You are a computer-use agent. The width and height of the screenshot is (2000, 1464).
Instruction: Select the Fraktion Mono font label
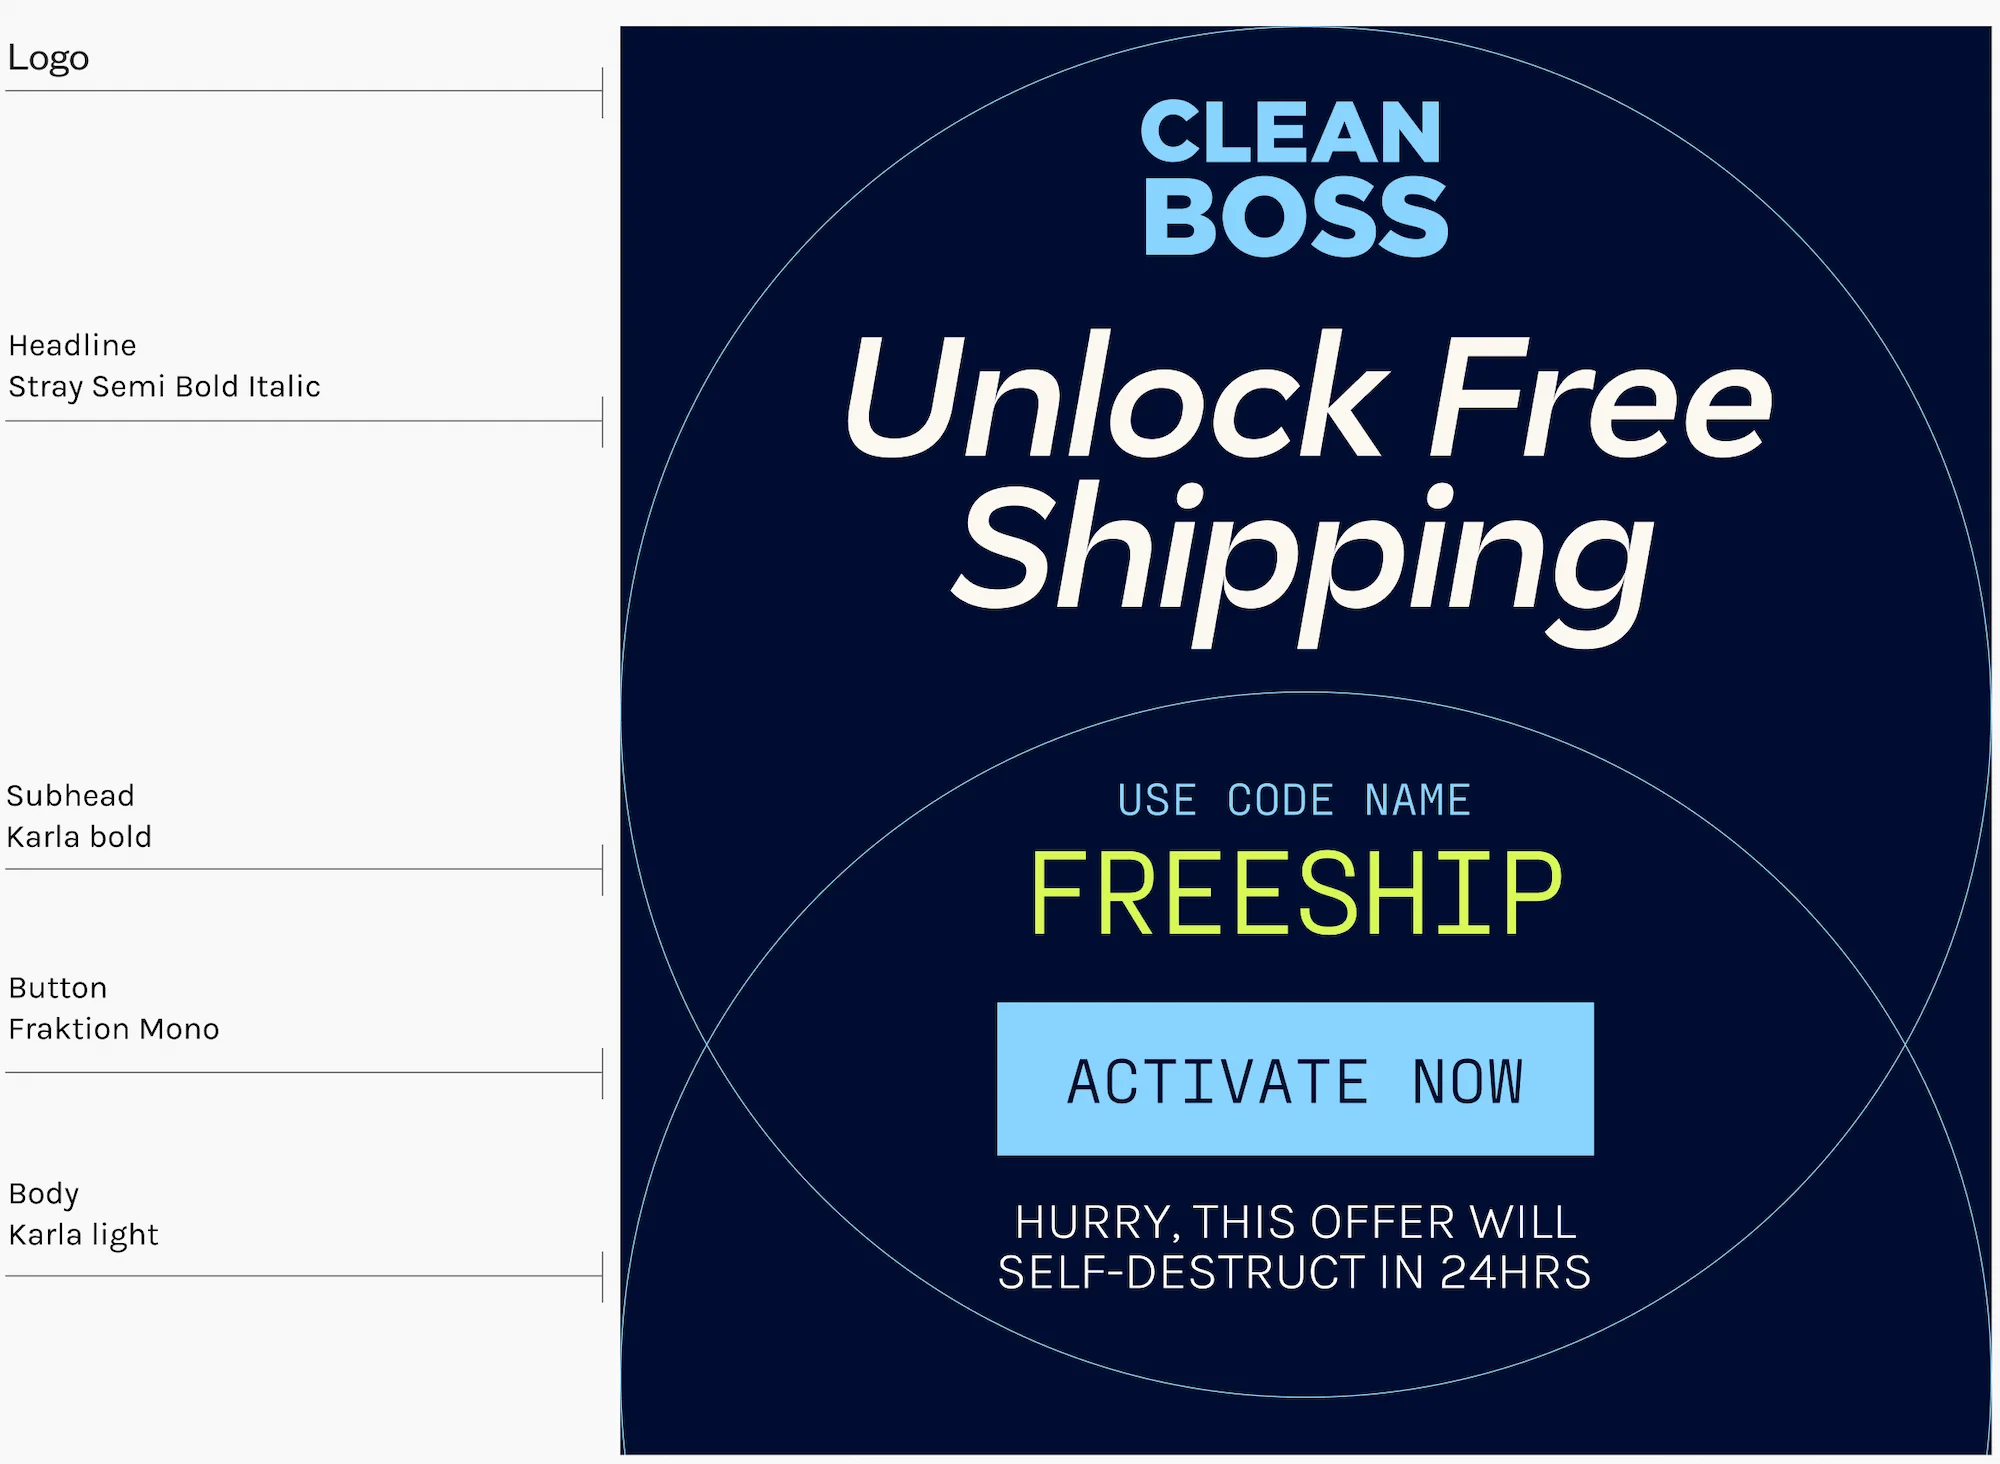tap(113, 1029)
